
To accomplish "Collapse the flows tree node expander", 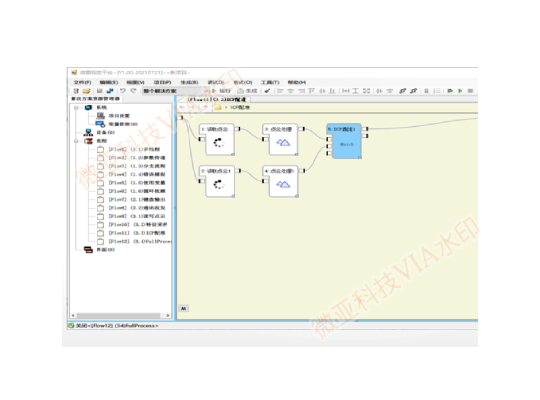I will (76, 141).
